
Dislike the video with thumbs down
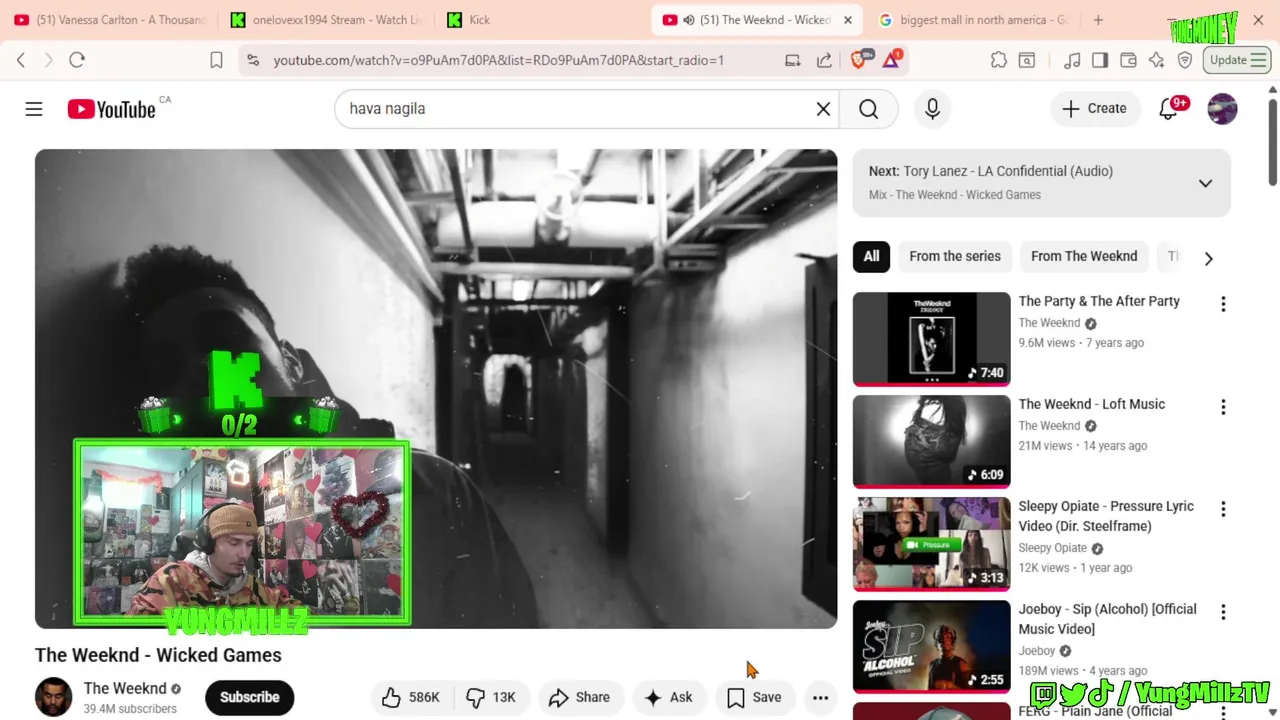coord(491,698)
